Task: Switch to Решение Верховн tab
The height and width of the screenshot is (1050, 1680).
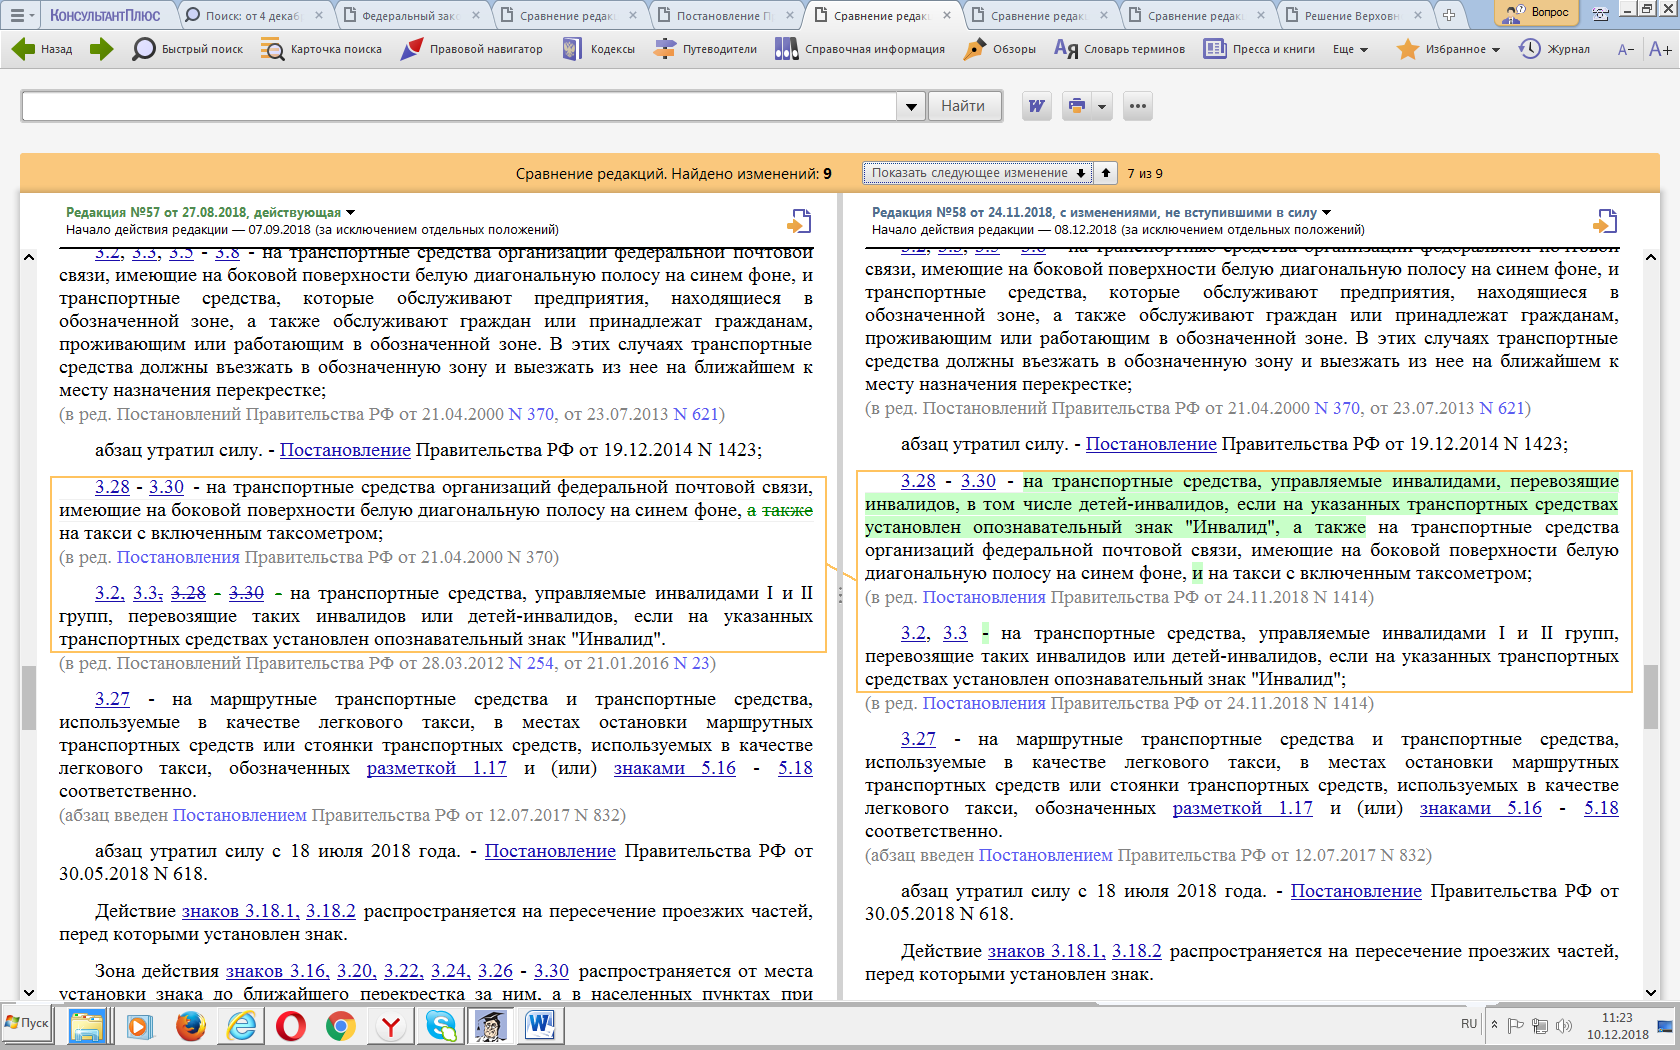Action: pos(1350,16)
